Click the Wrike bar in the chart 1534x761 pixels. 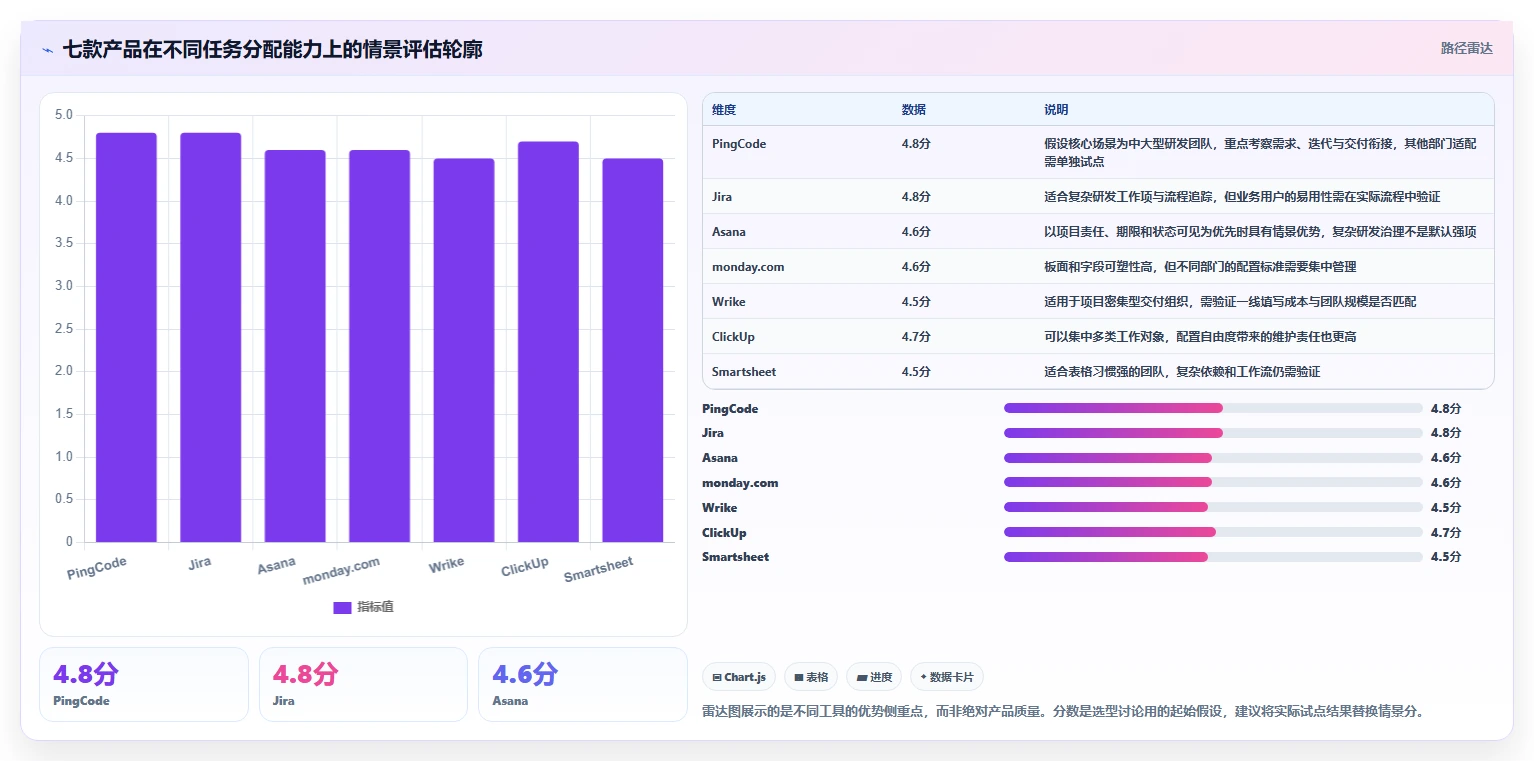coord(464,350)
